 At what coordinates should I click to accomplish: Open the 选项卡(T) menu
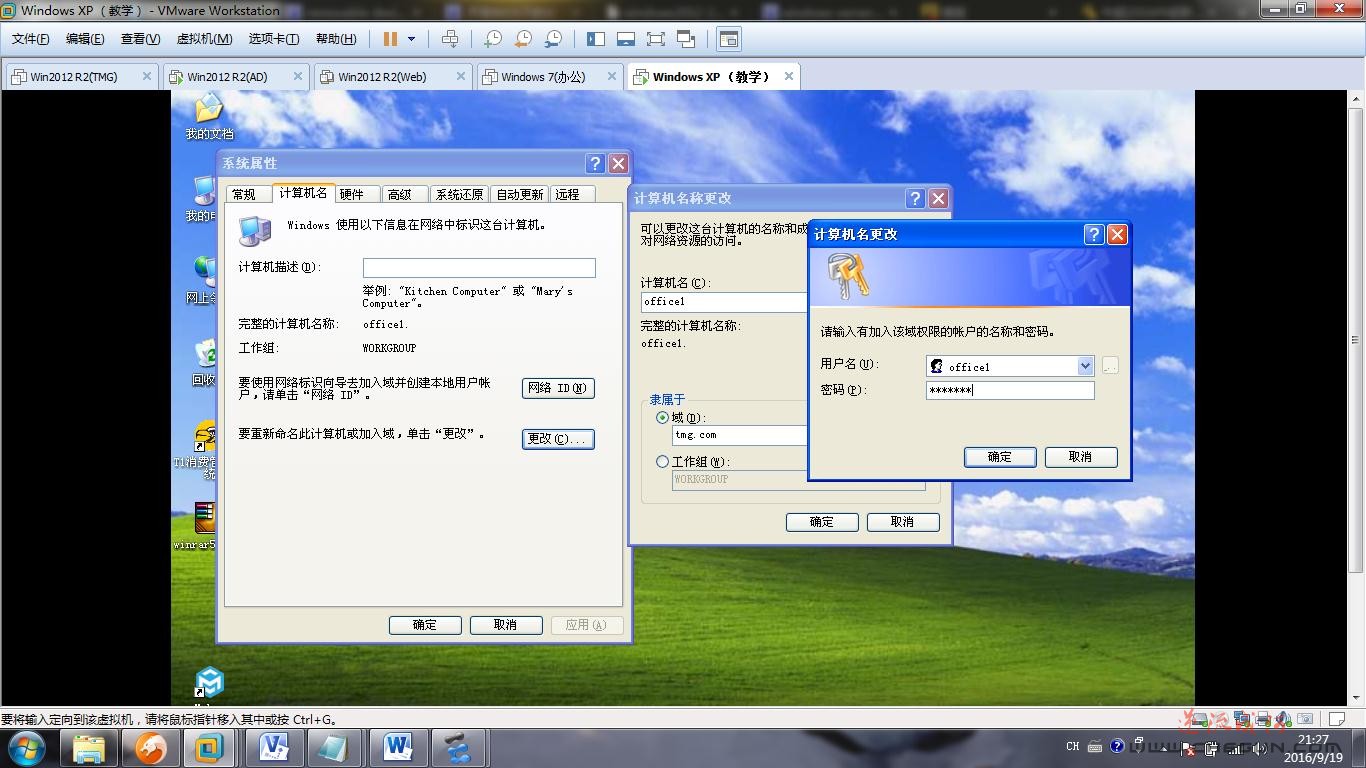274,39
